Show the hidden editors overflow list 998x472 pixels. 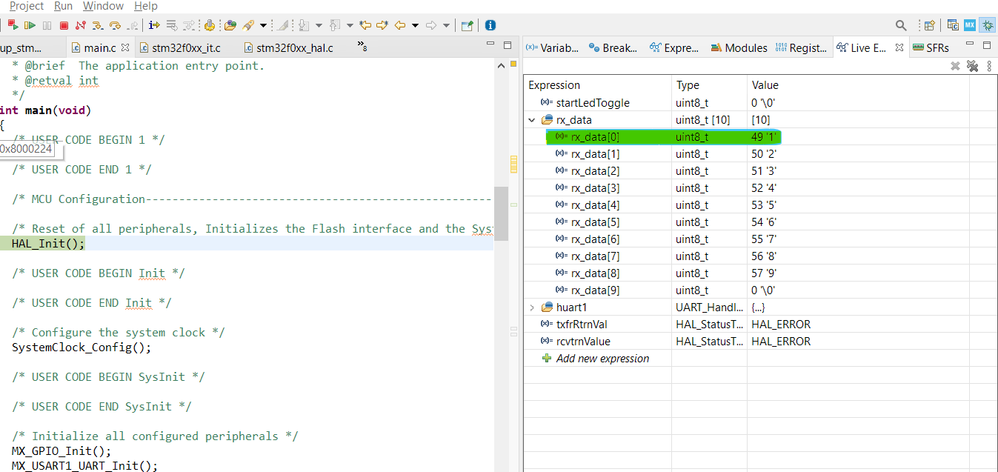(x=362, y=46)
